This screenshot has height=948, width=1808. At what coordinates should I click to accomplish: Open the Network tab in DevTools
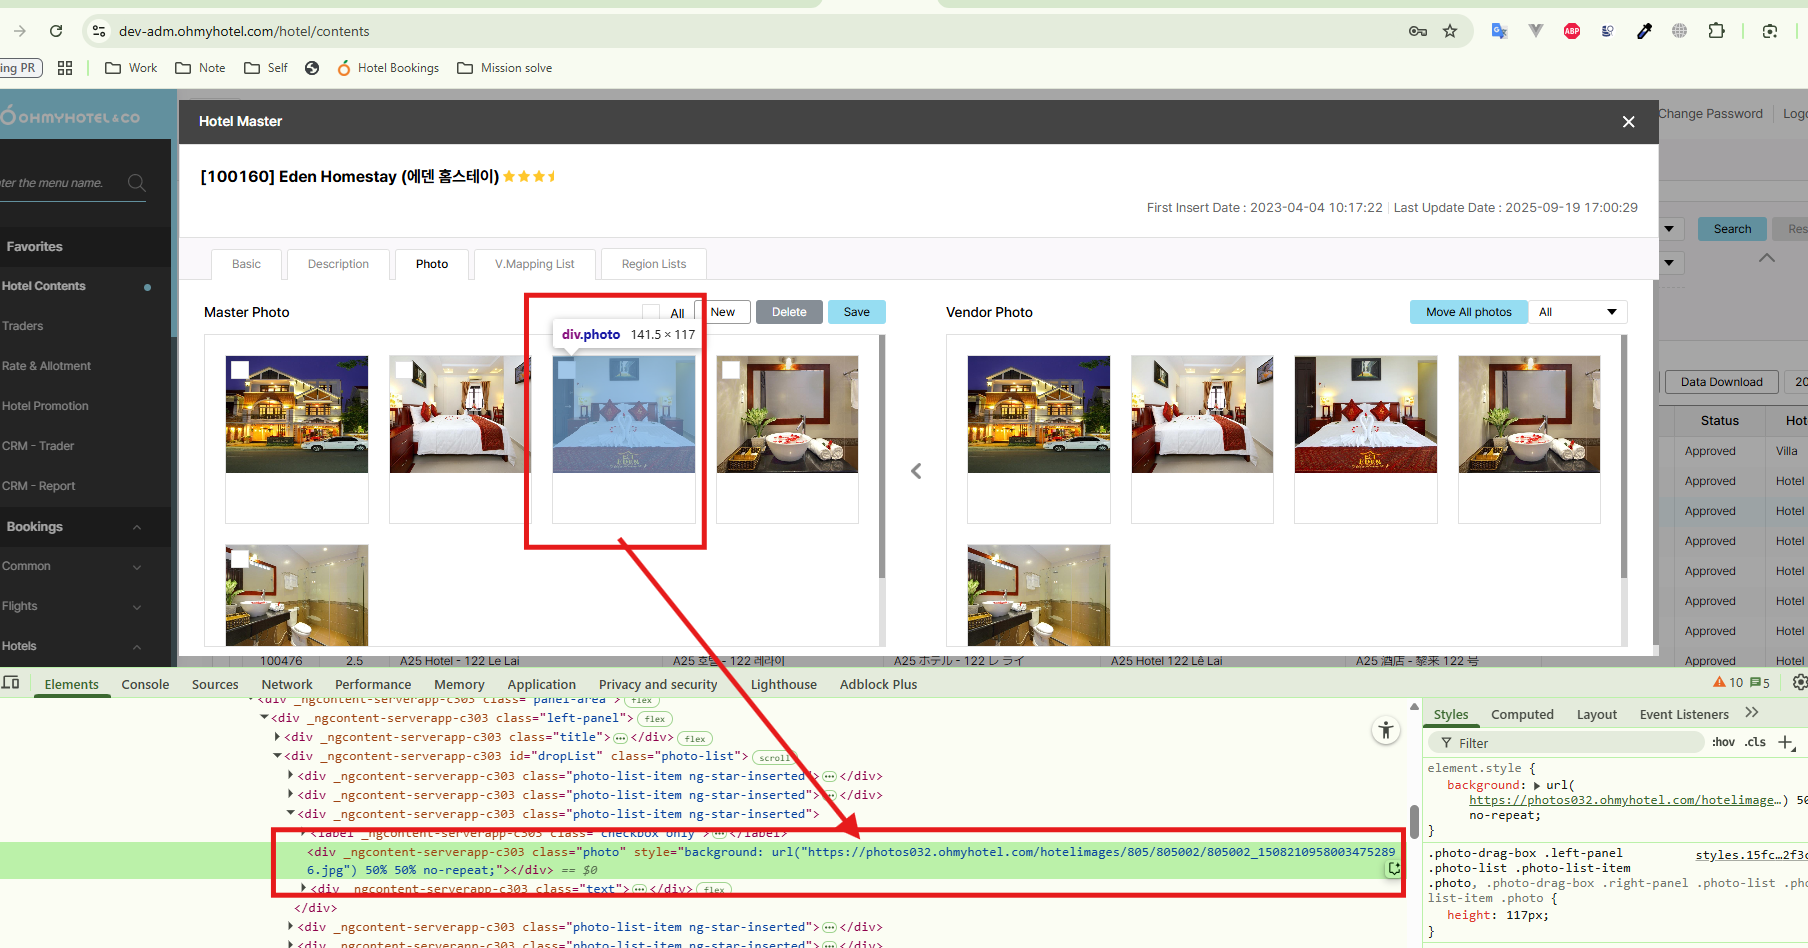point(287,685)
